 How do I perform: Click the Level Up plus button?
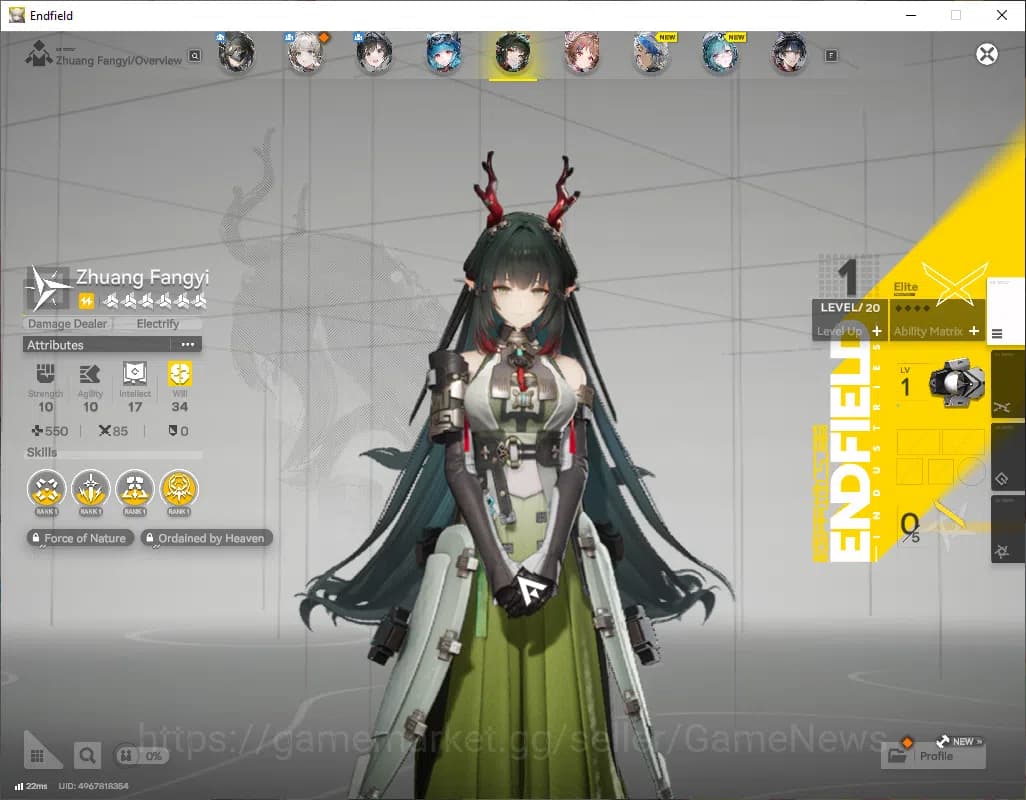[877, 331]
